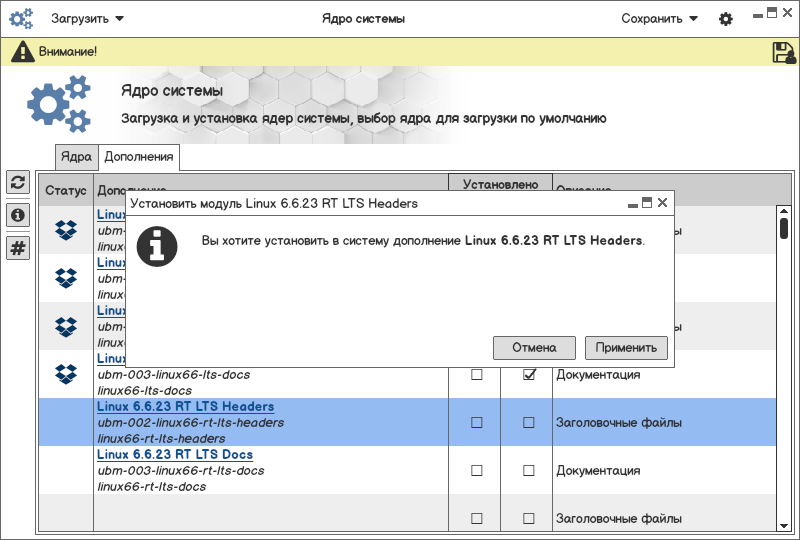Image resolution: width=800 pixels, height=540 pixels.
Task: Click the refresh list icon
Action: 18,182
